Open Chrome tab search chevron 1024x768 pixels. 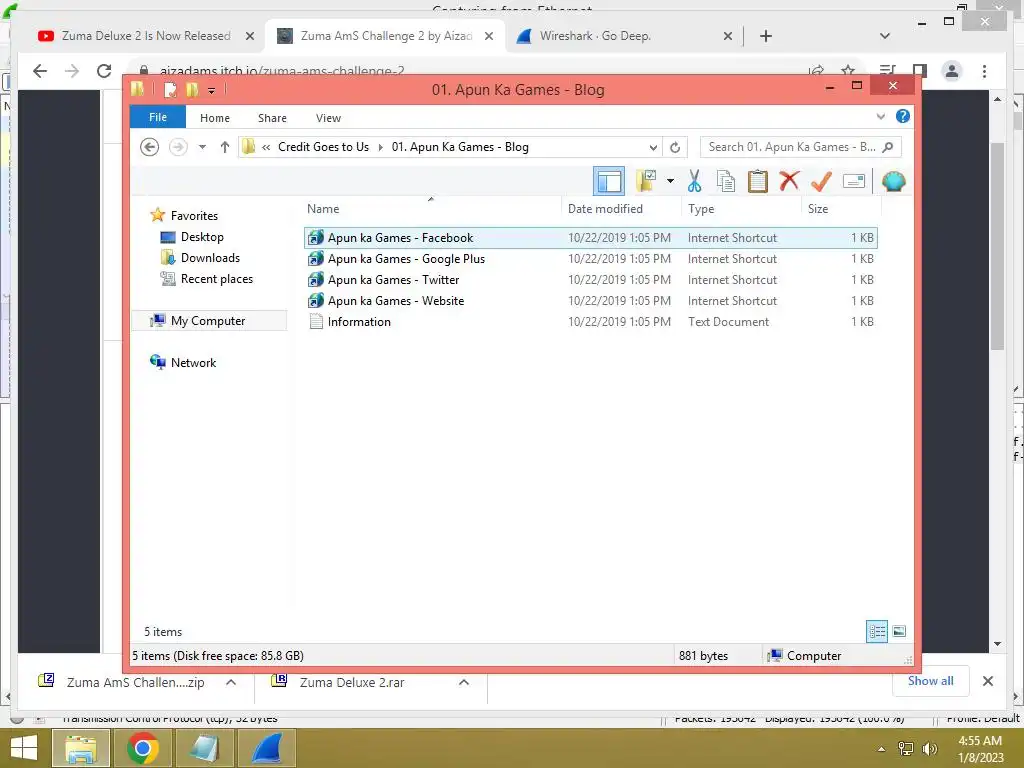pos(885,36)
